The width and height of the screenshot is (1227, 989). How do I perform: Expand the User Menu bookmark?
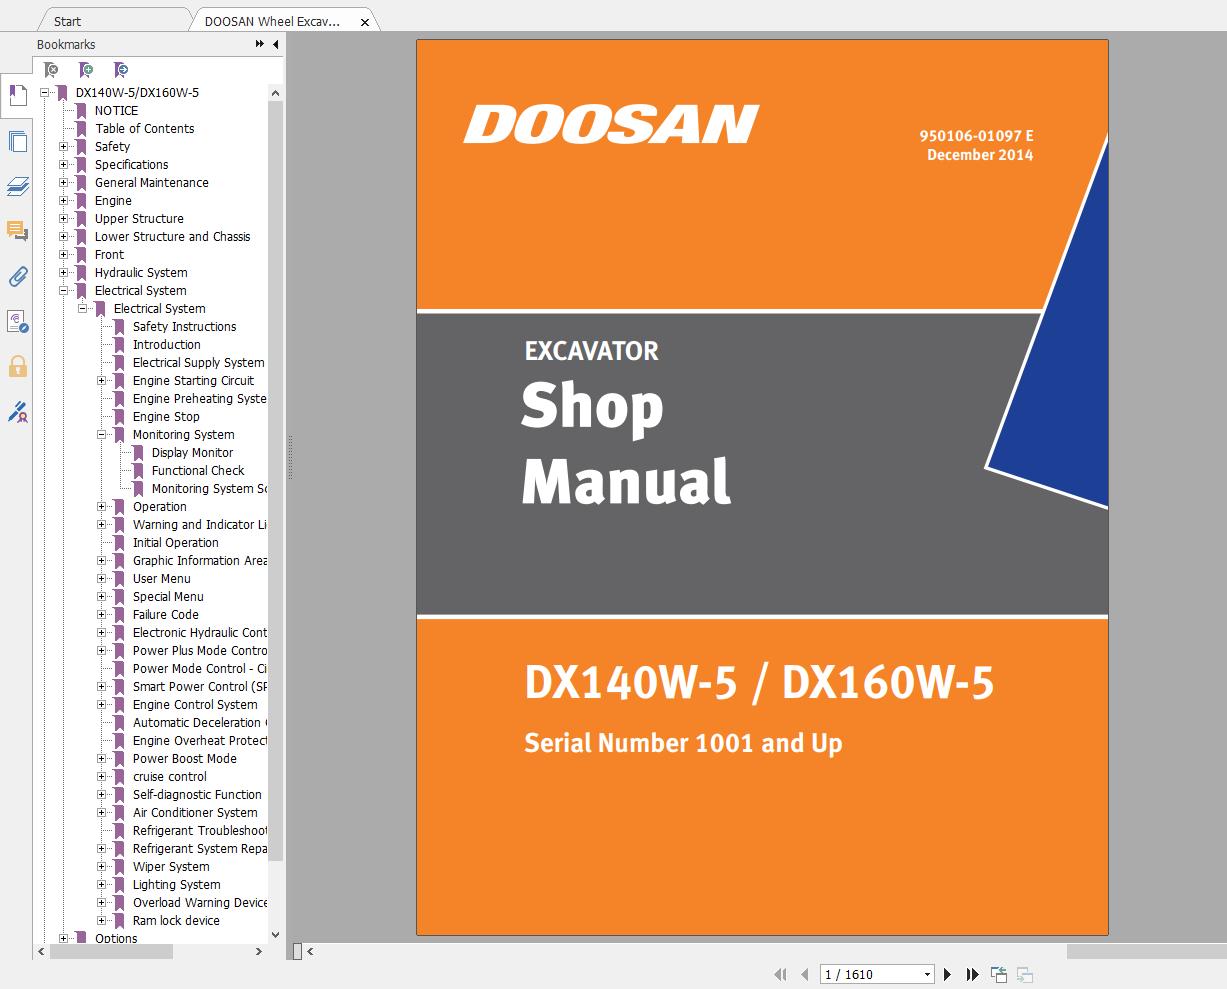click(x=102, y=578)
